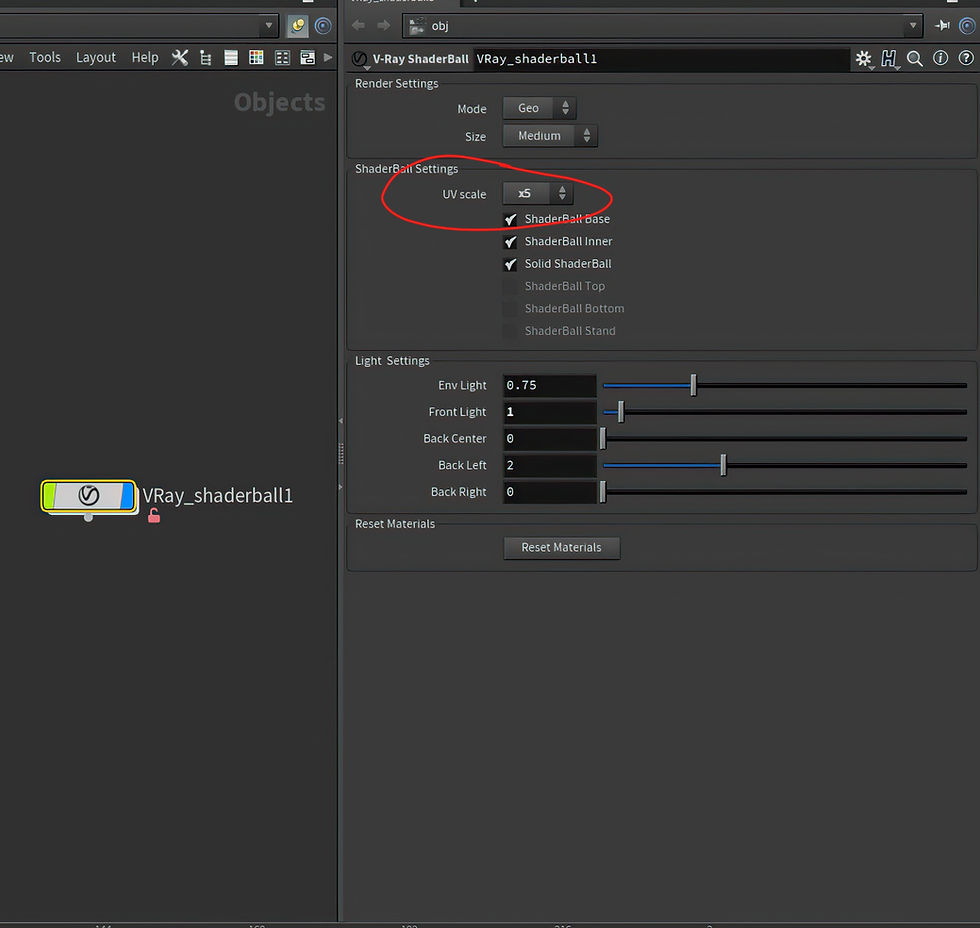The height and width of the screenshot is (928, 980).
Task: Show node info with the i icon
Action: 941,58
